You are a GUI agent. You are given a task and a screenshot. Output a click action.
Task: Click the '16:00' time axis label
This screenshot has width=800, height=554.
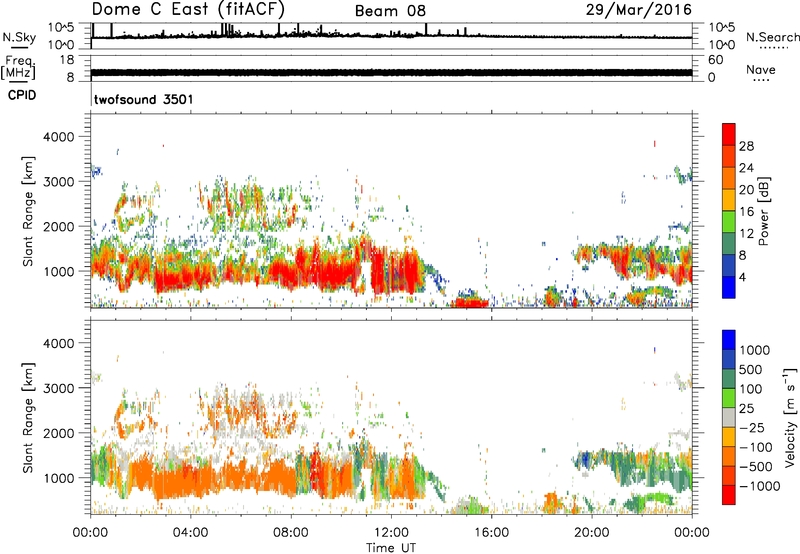click(x=491, y=533)
